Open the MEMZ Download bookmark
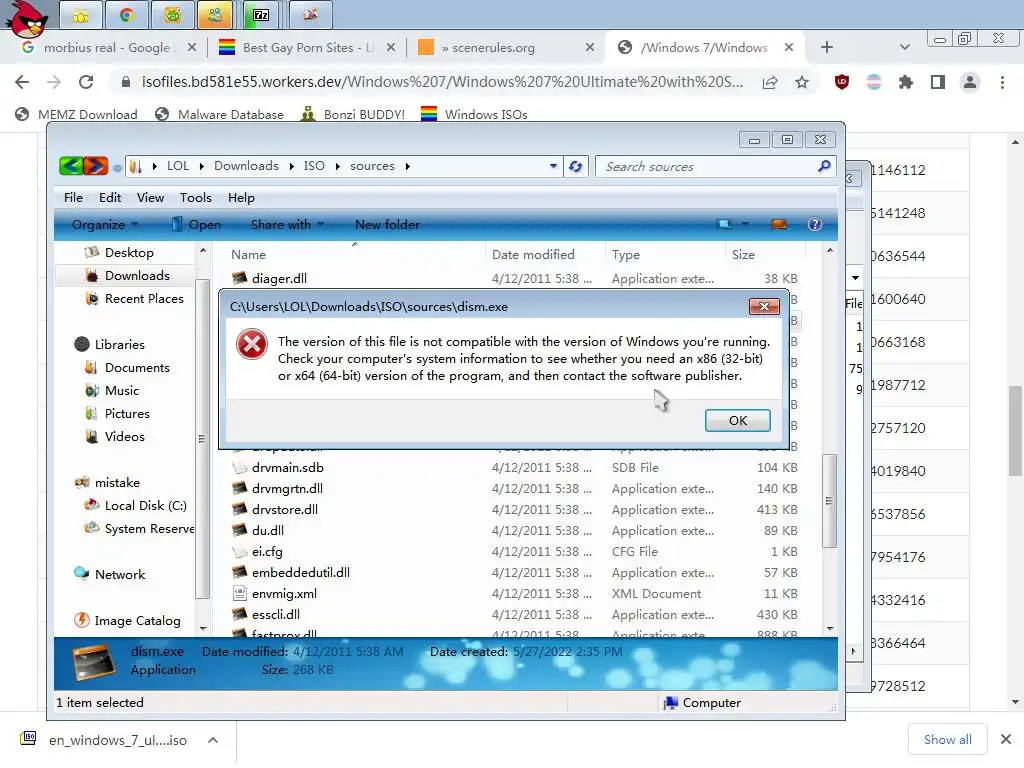This screenshot has height=768, width=1024. pos(77,114)
